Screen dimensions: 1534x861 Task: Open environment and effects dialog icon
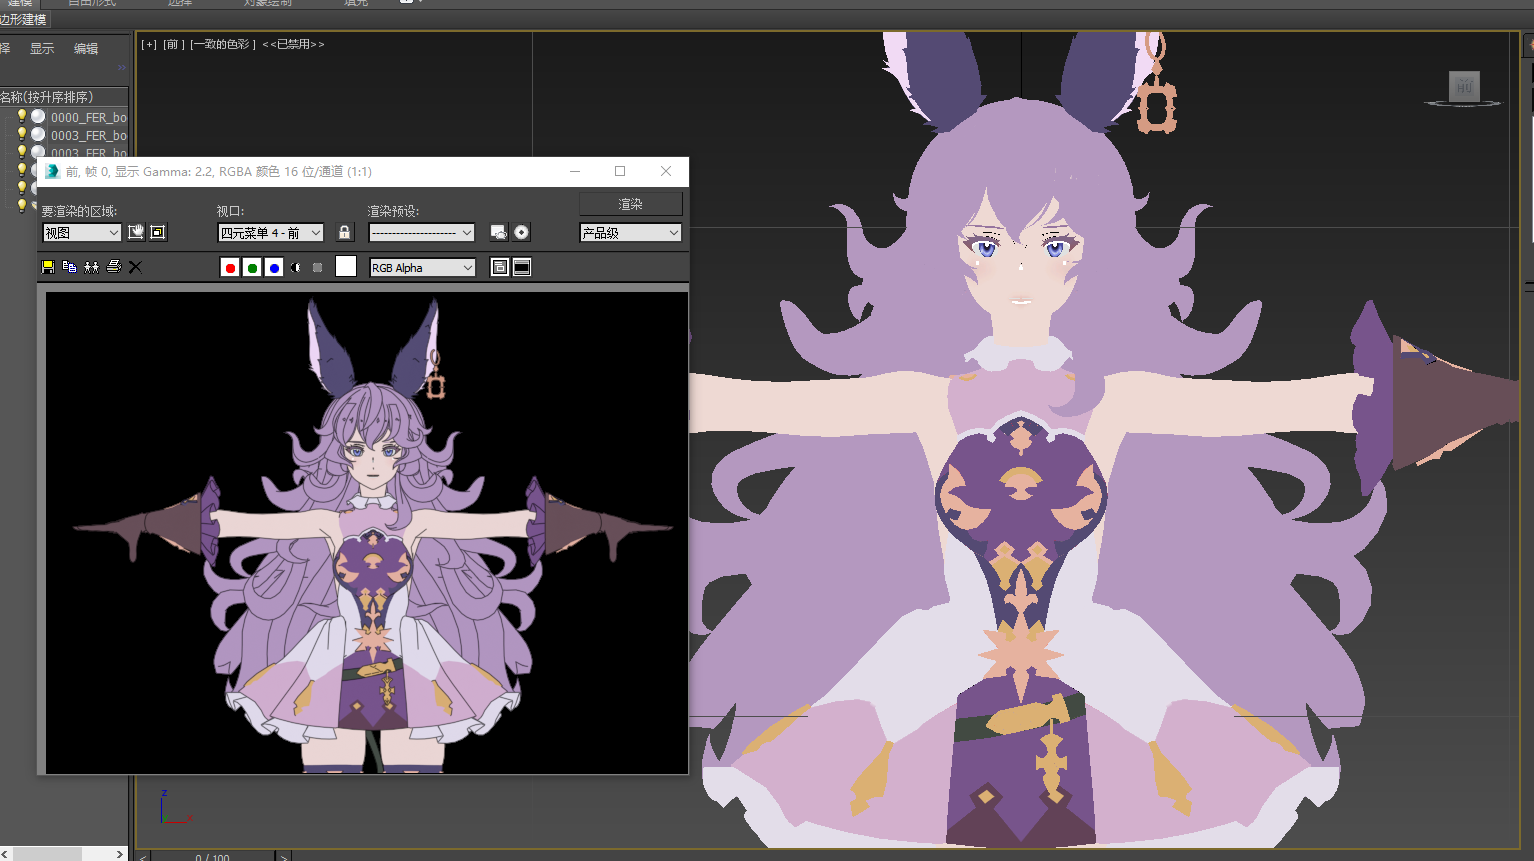coord(521,232)
